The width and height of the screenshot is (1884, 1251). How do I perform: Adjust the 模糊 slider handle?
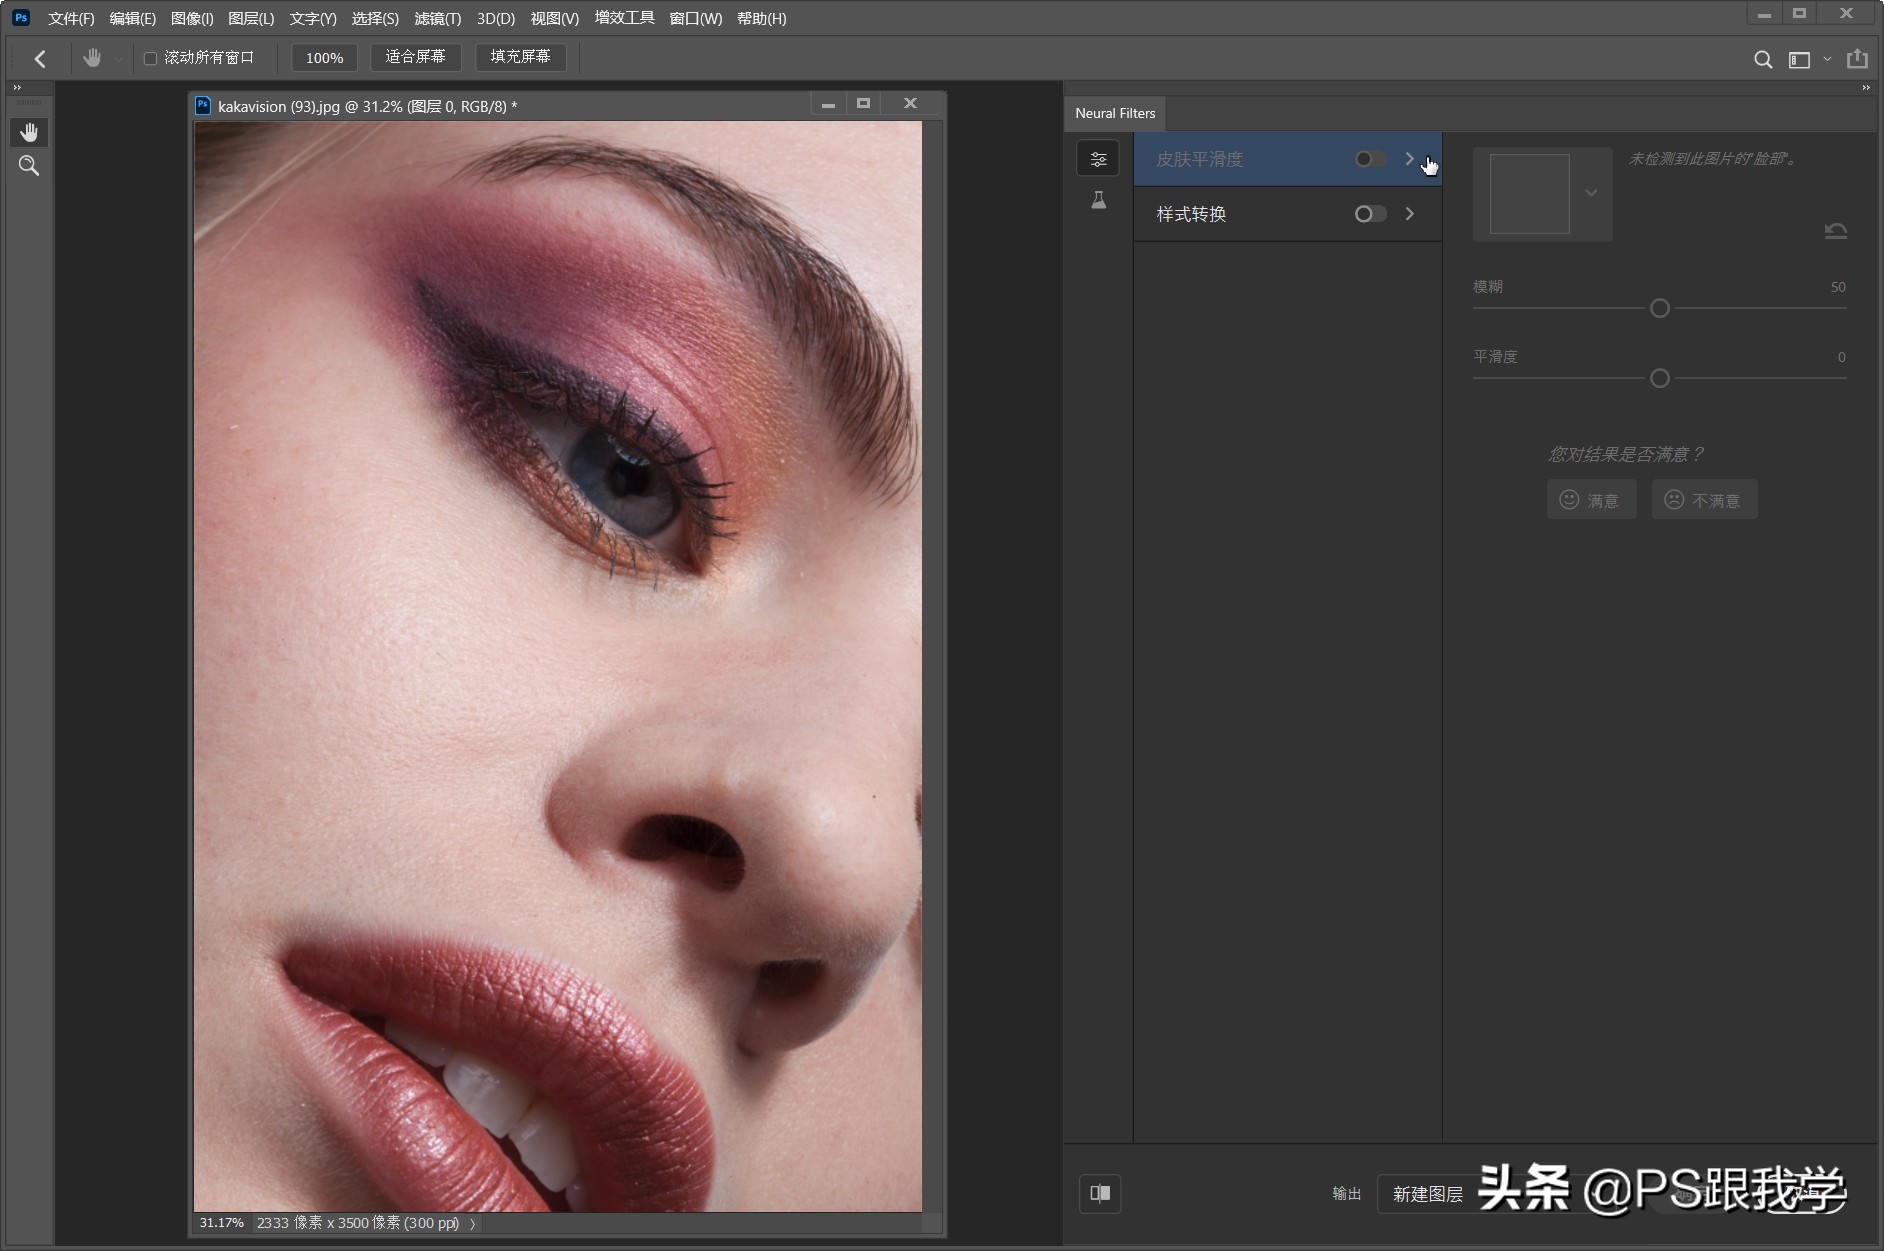click(x=1660, y=308)
